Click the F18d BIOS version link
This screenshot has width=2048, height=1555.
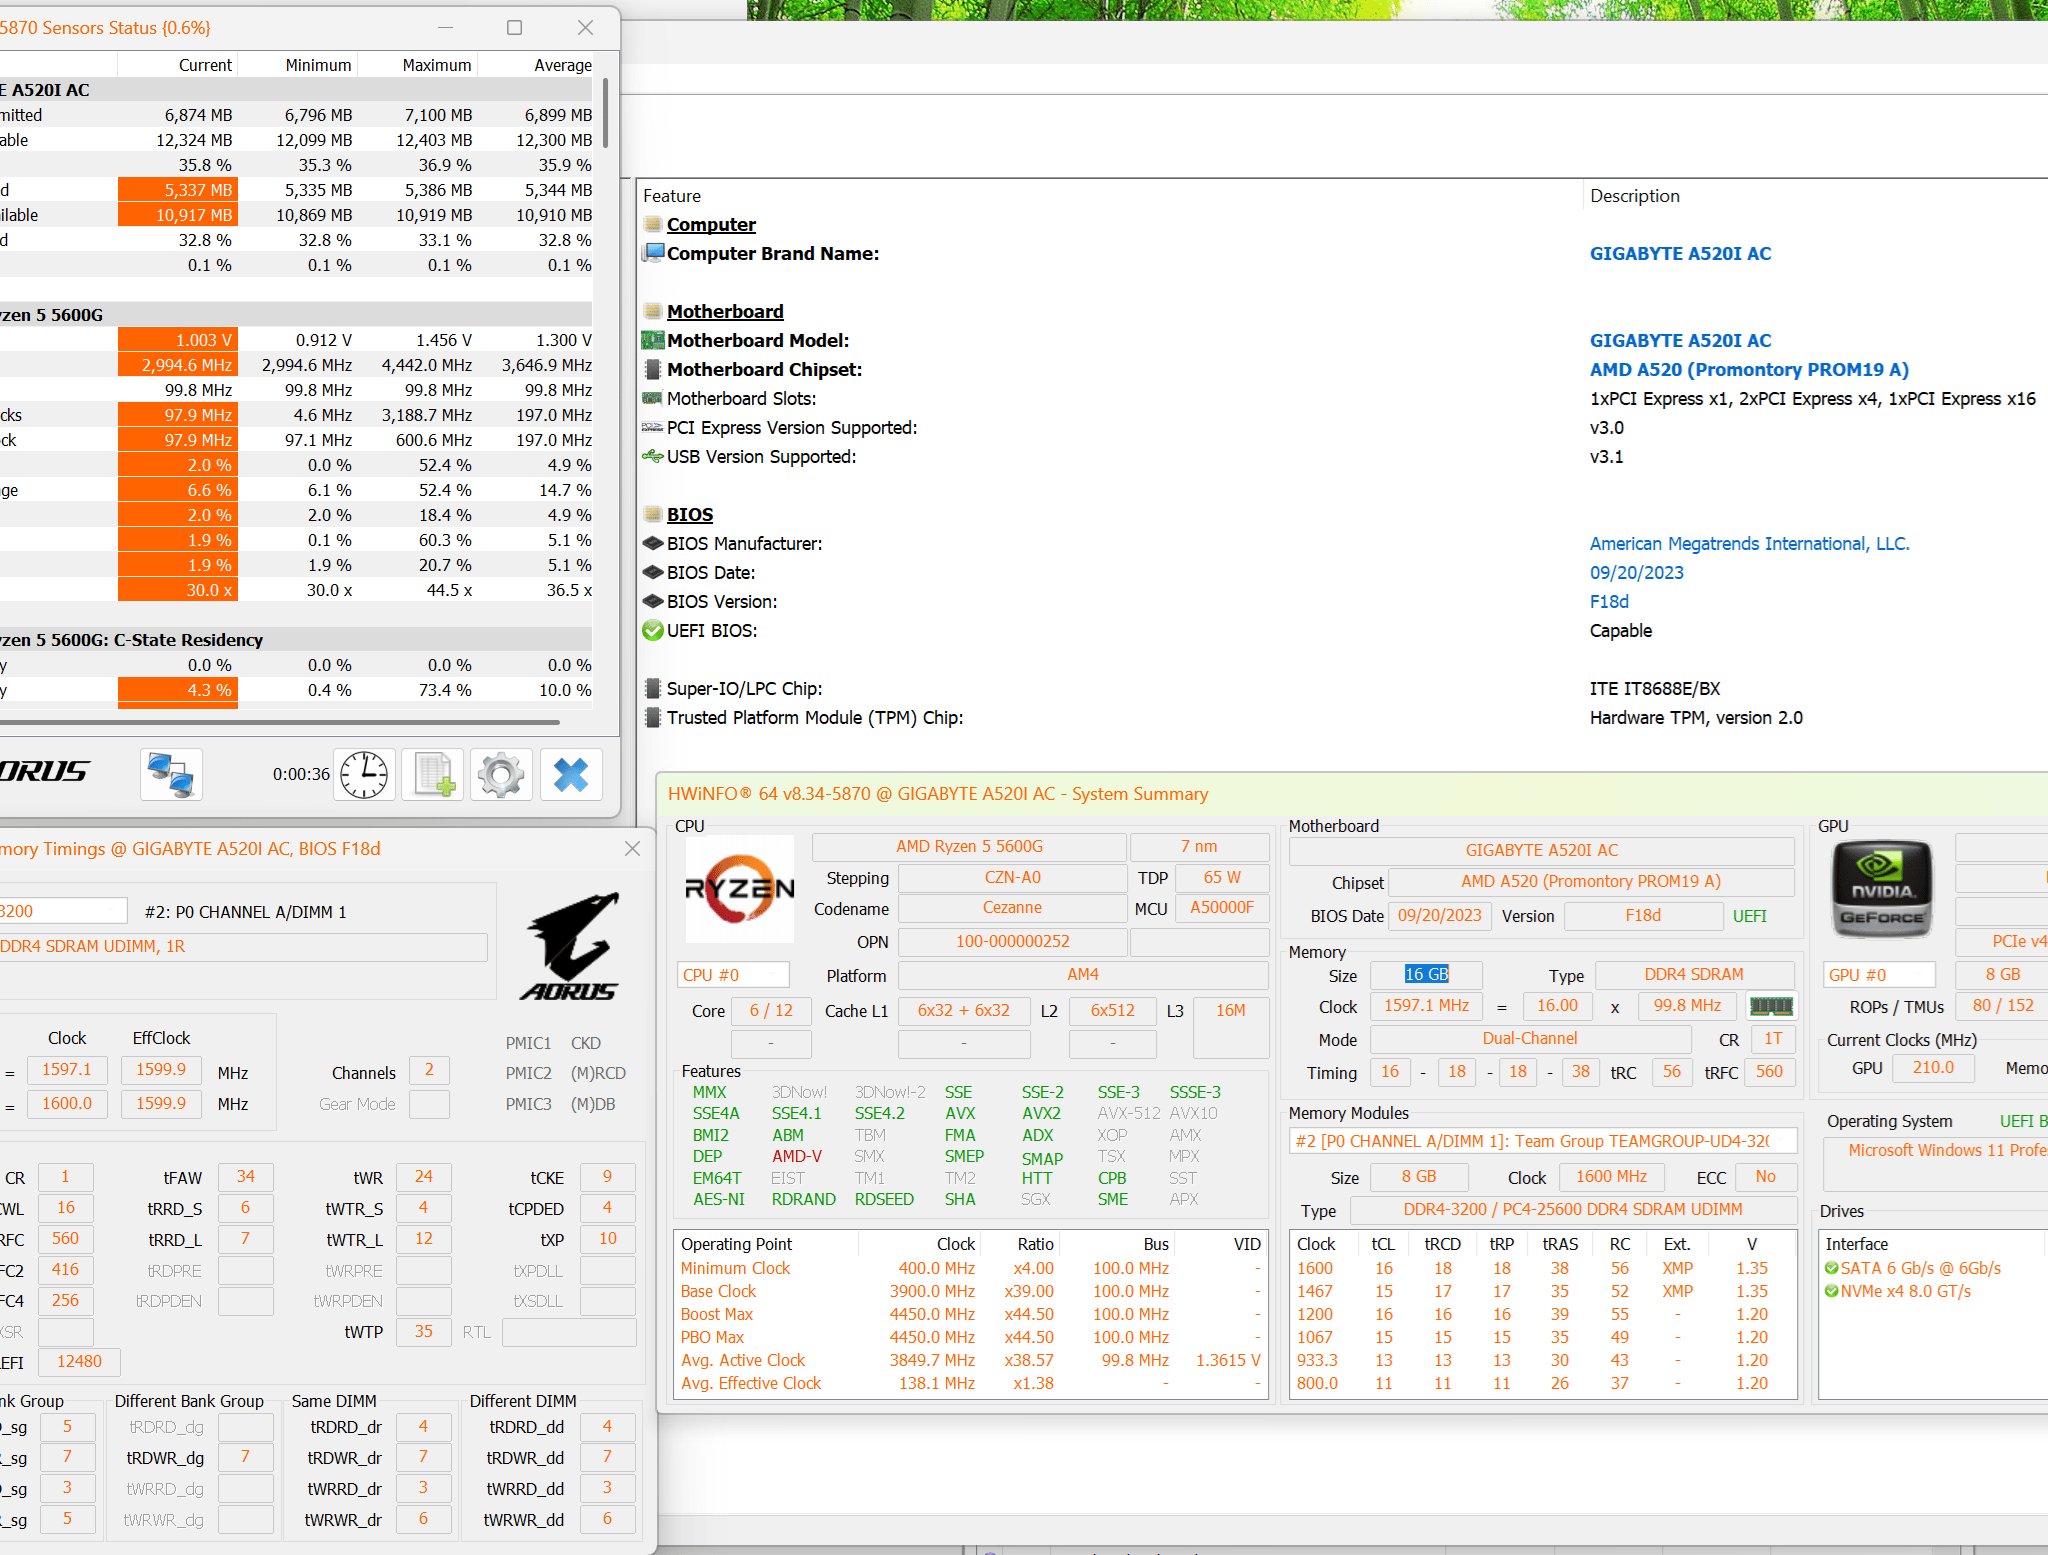[1609, 602]
